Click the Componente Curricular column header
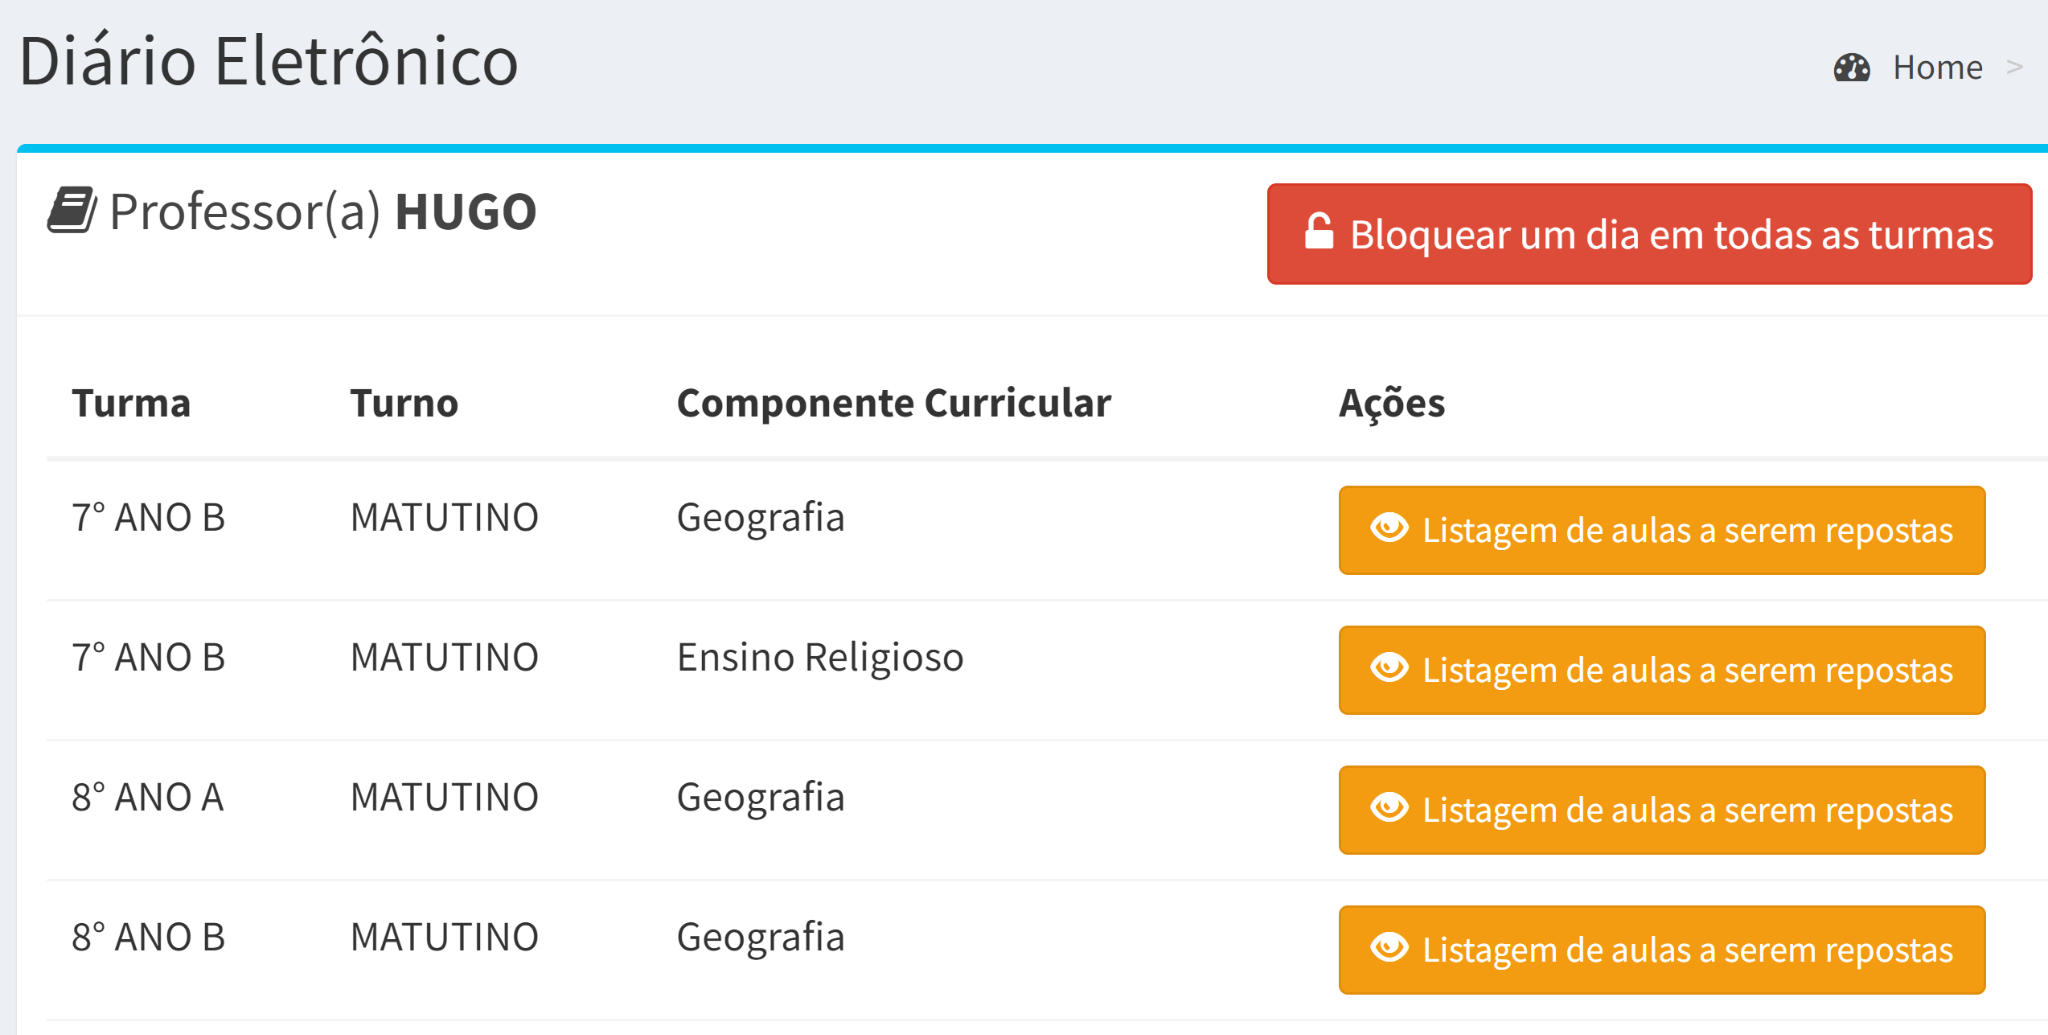 tap(893, 403)
